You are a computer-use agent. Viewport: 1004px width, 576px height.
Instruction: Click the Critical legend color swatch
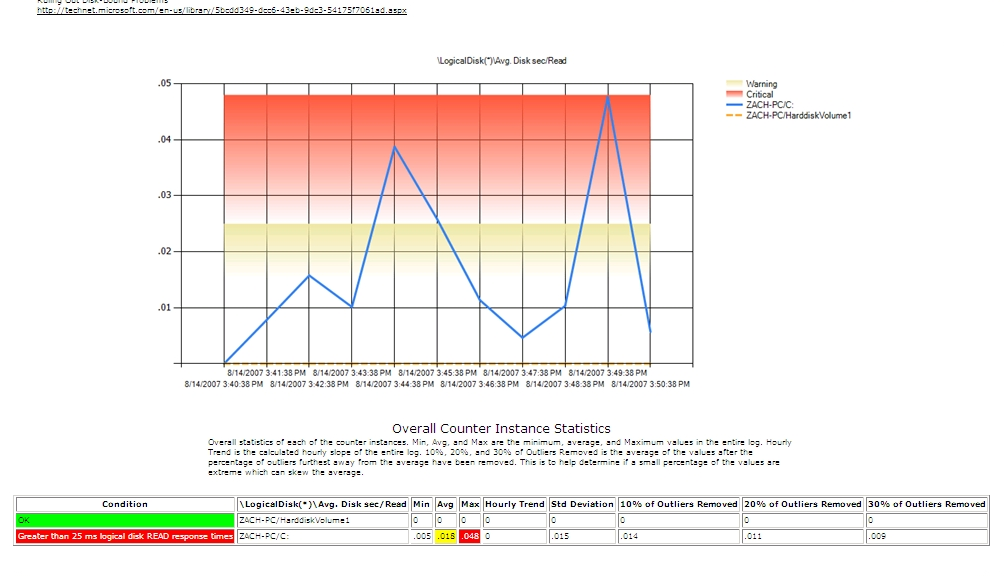(733, 94)
